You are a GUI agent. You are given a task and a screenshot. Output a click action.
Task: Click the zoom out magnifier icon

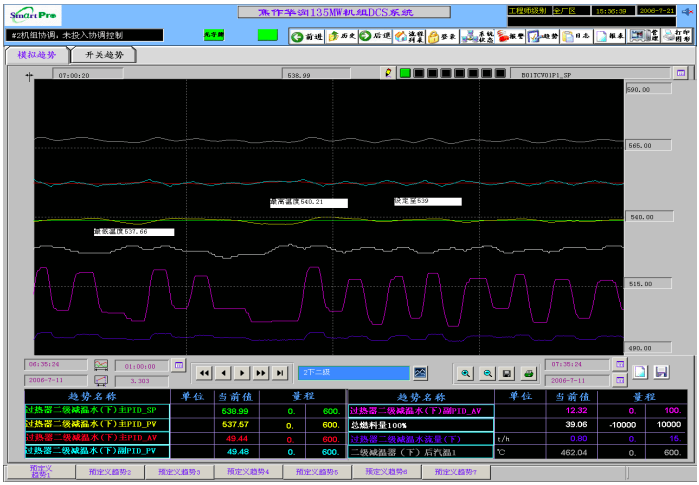[x=487, y=373]
